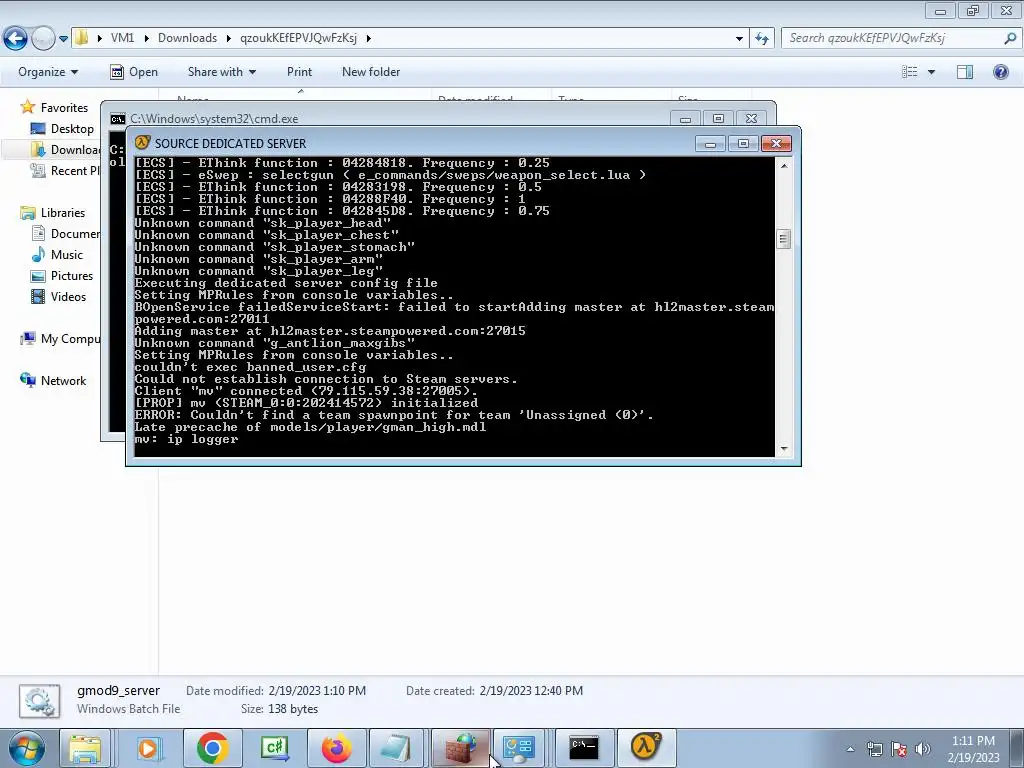This screenshot has width=1024, height=768.
Task: Open the view options dropdown arrow
Action: click(931, 72)
